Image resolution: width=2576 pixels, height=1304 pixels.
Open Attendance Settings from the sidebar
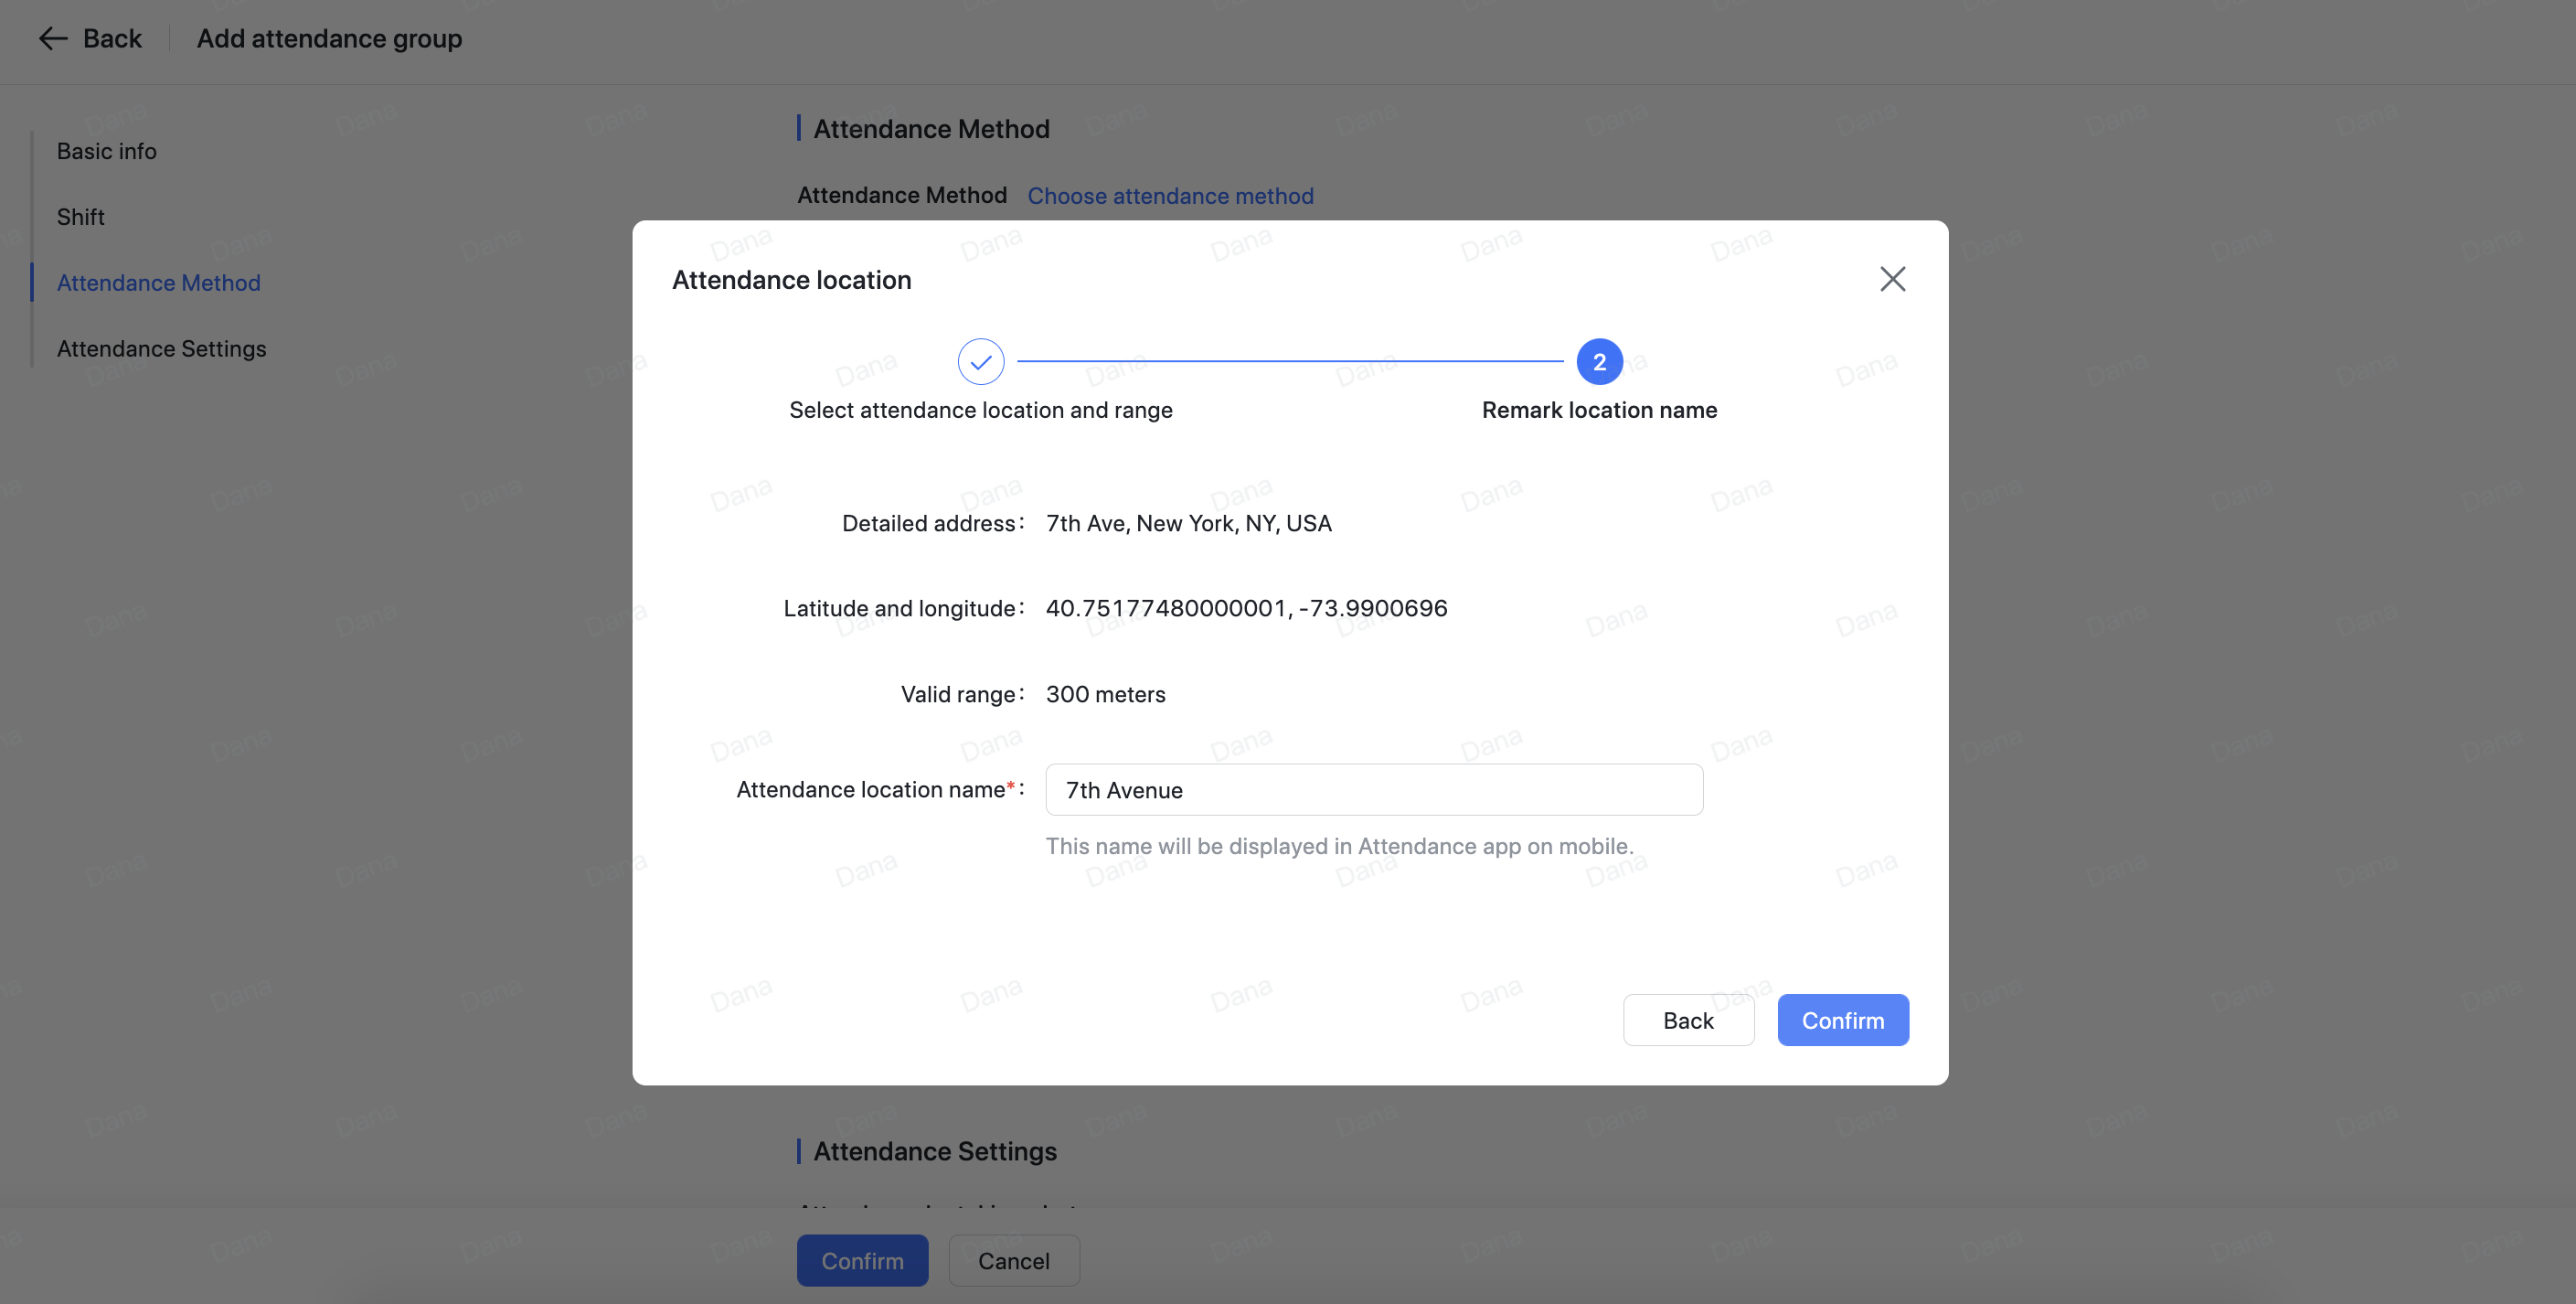(x=161, y=348)
